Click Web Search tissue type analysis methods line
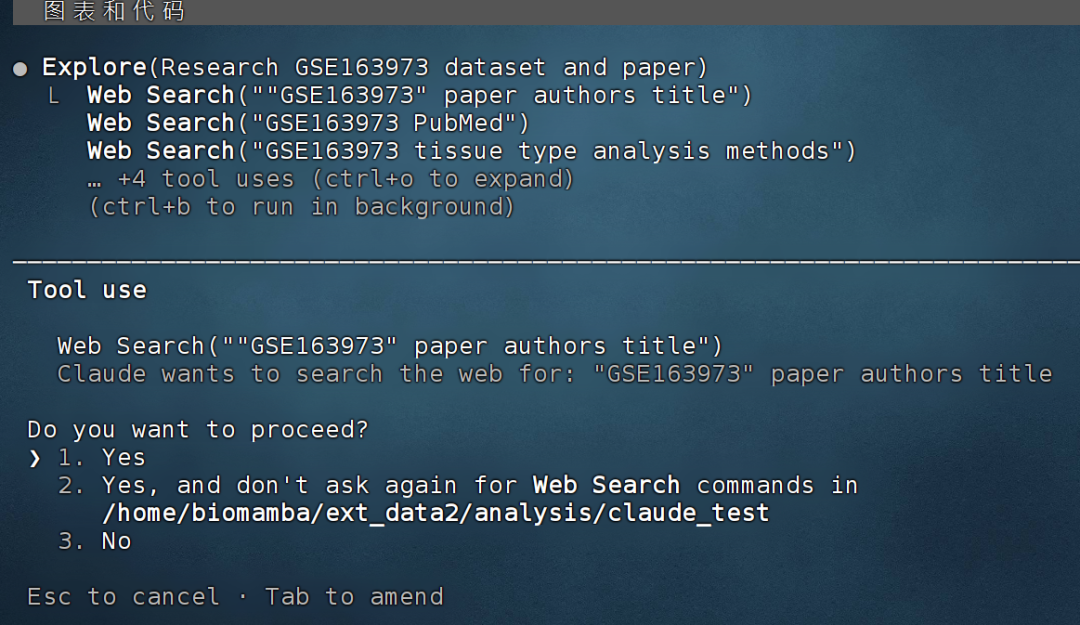The width and height of the screenshot is (1080, 625). pos(471,151)
